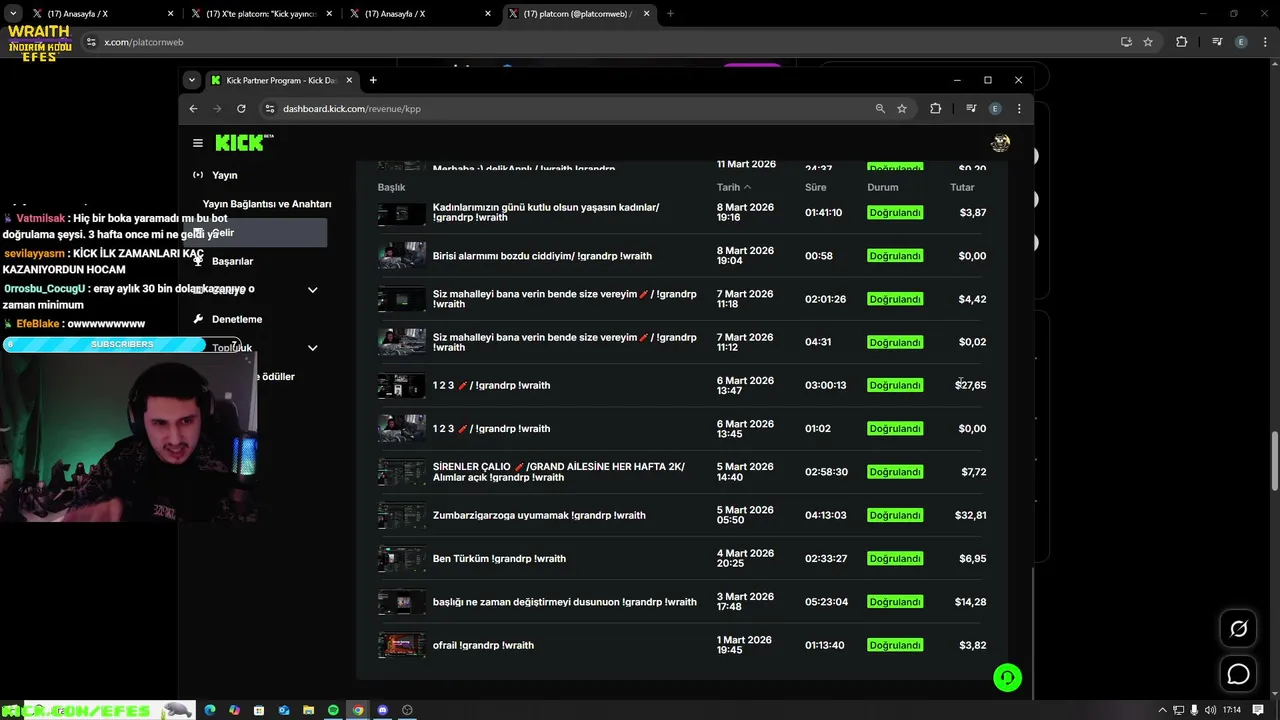
Task: Open thumbnail of SİRENLER ÇALIO stream
Action: tap(401, 472)
